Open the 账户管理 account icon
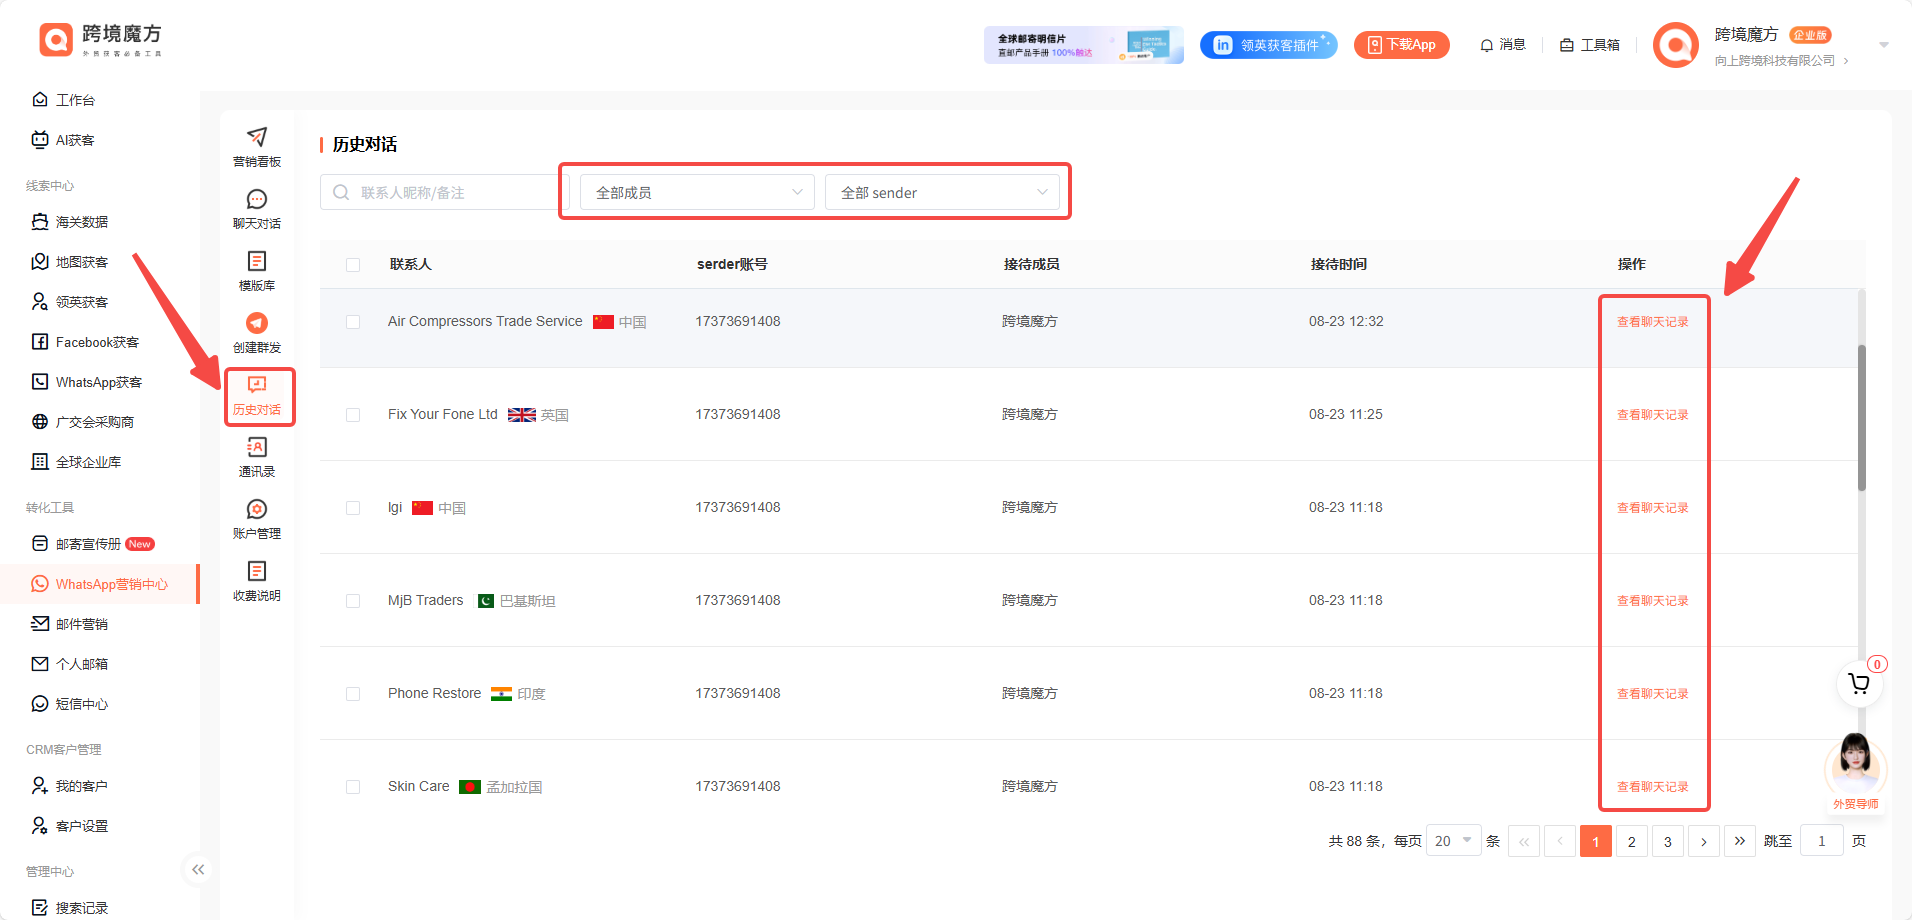The image size is (1912, 920). 257,510
